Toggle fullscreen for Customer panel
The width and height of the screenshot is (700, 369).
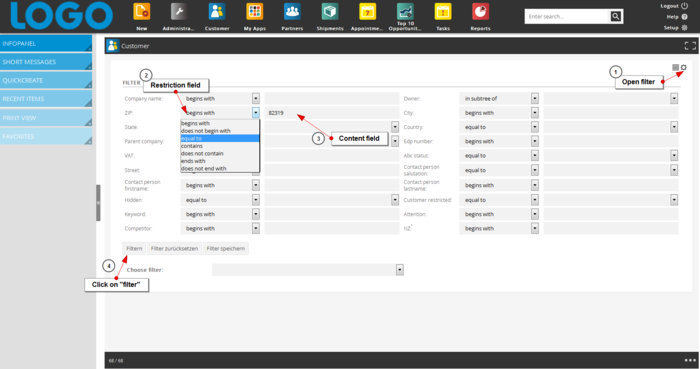click(690, 46)
